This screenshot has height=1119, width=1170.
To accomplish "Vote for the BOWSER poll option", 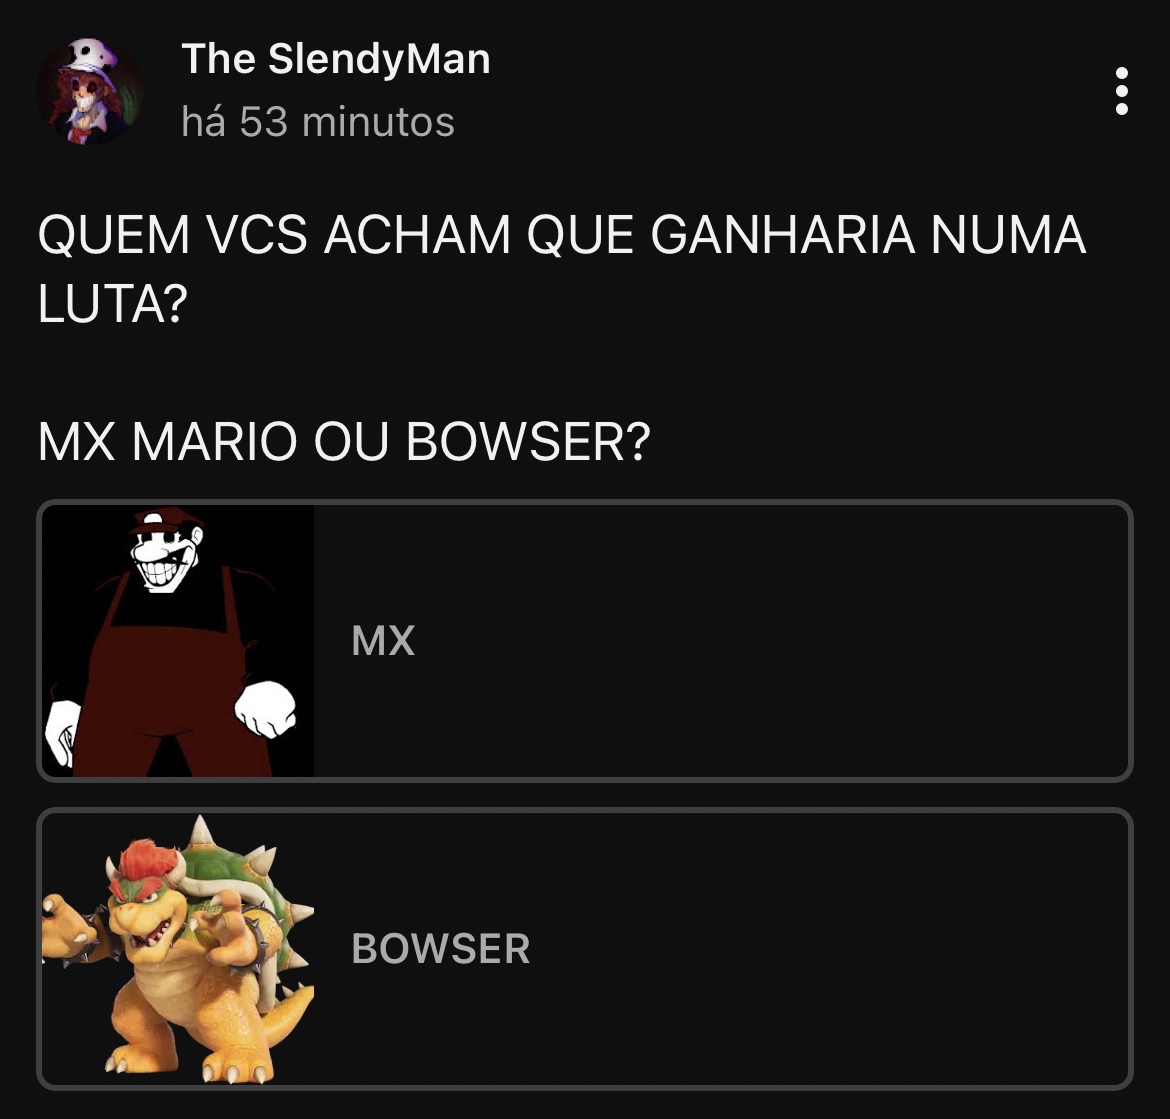I will coord(585,948).
